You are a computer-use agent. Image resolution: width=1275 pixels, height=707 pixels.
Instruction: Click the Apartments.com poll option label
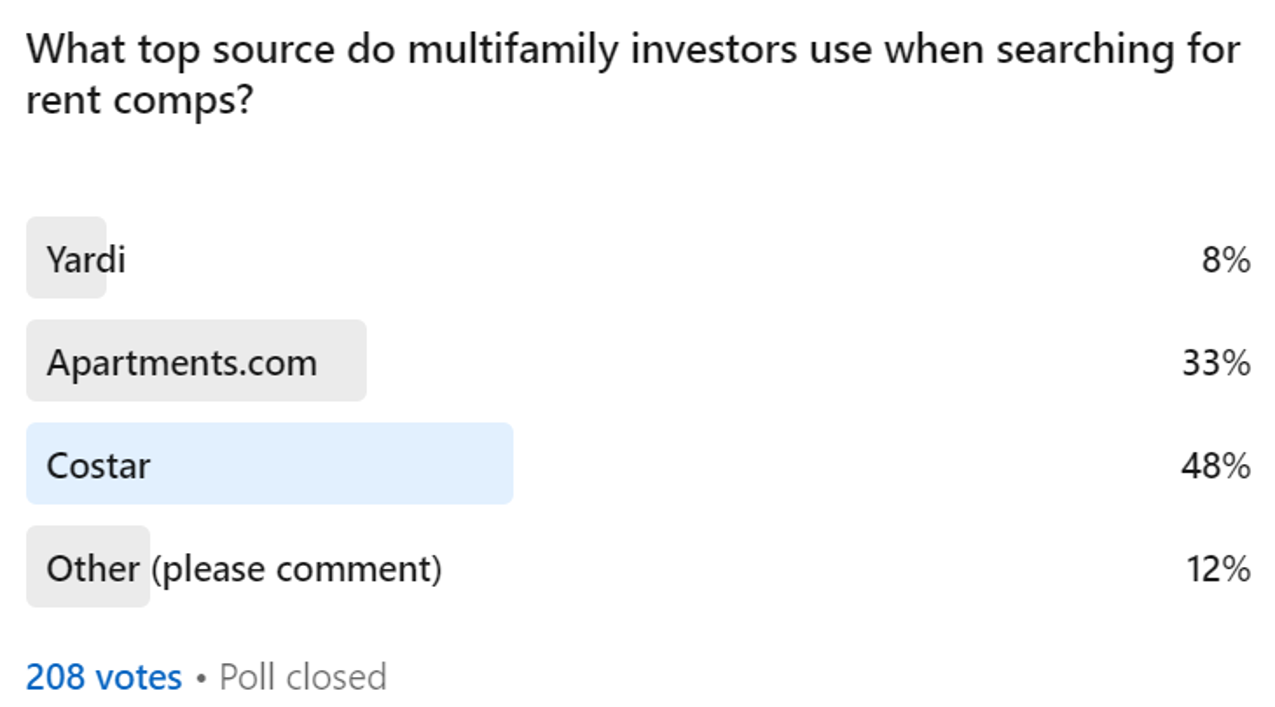182,362
